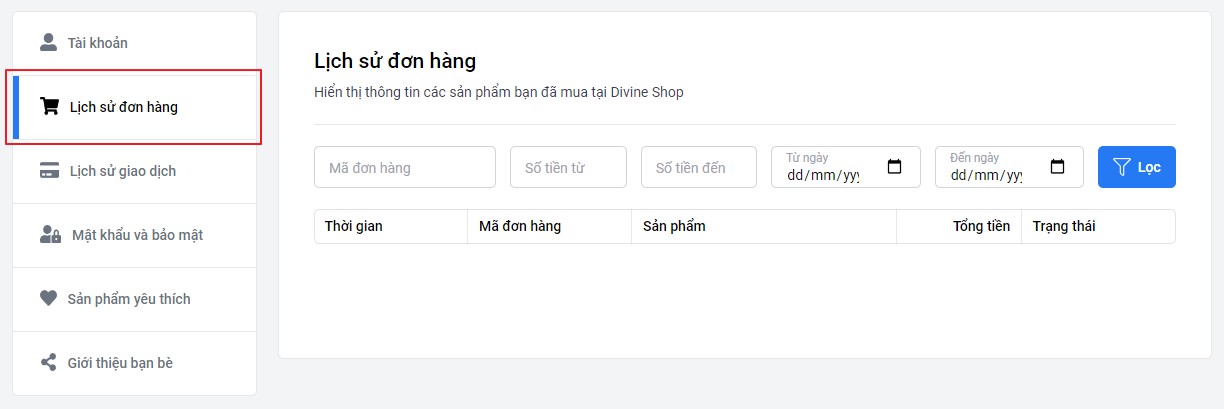Click the Tổng tiền column header
1224x409 pixels.
(959, 226)
